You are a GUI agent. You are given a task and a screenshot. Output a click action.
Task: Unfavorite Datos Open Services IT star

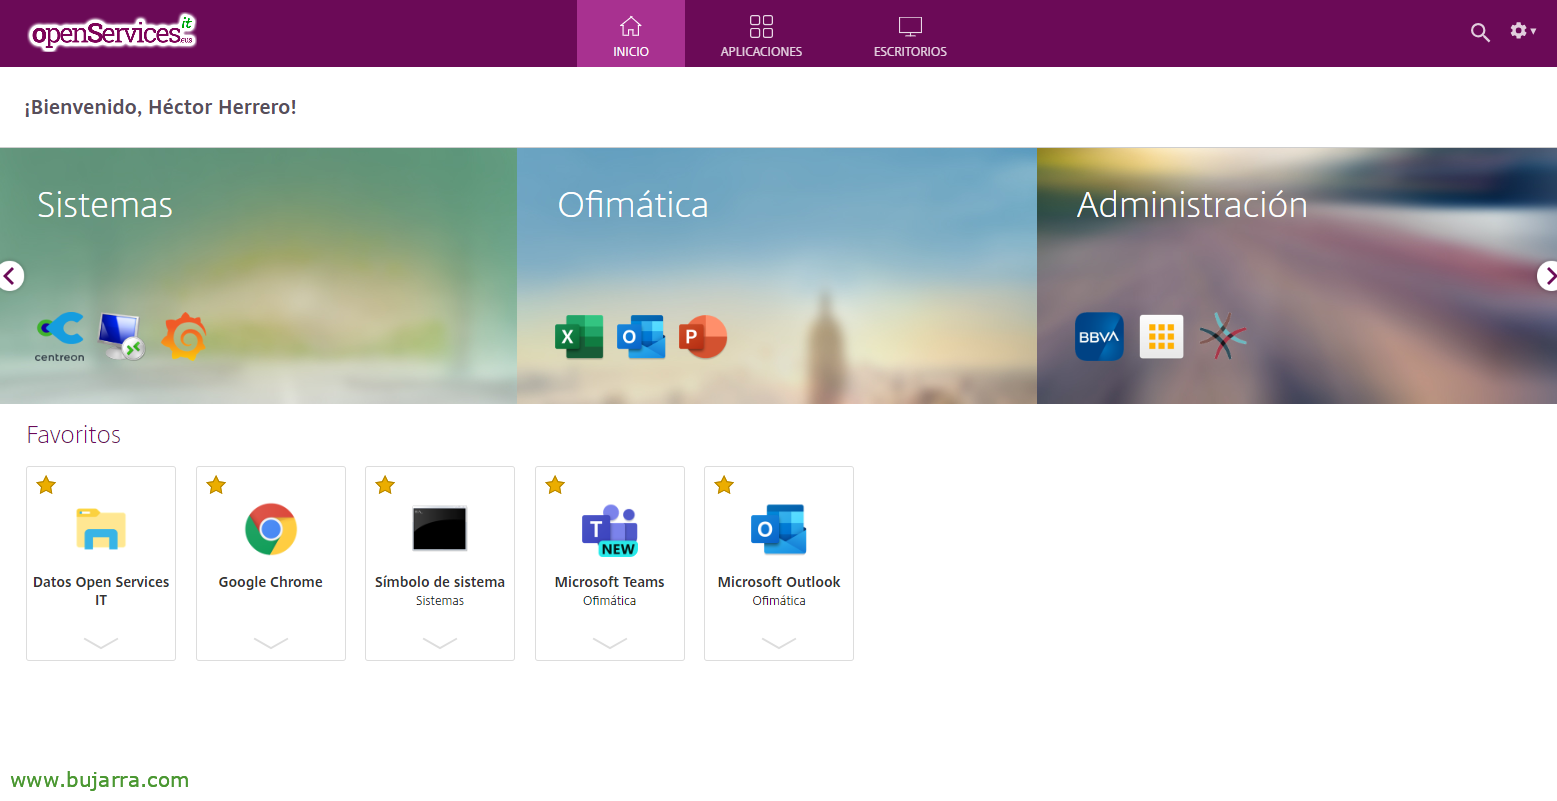click(x=46, y=485)
